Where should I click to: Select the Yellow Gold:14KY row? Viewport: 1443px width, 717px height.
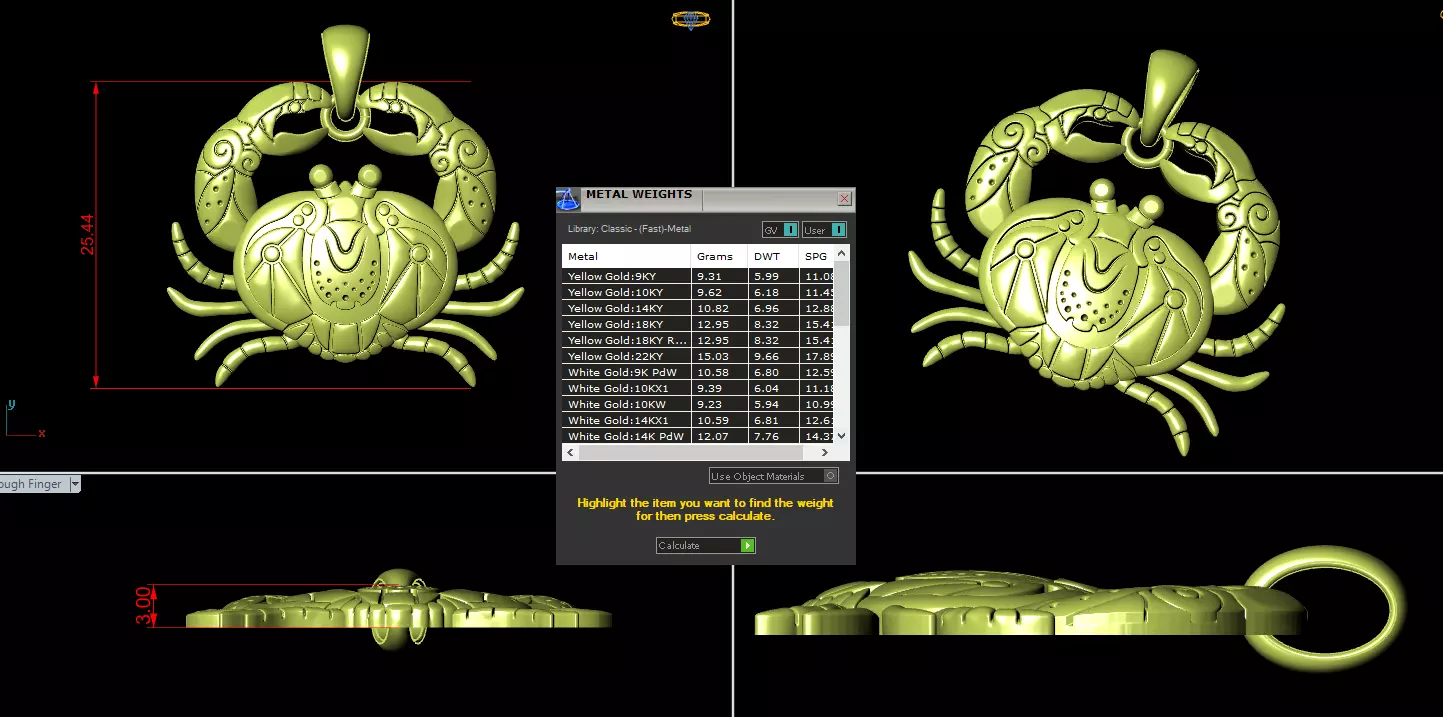(x=699, y=308)
